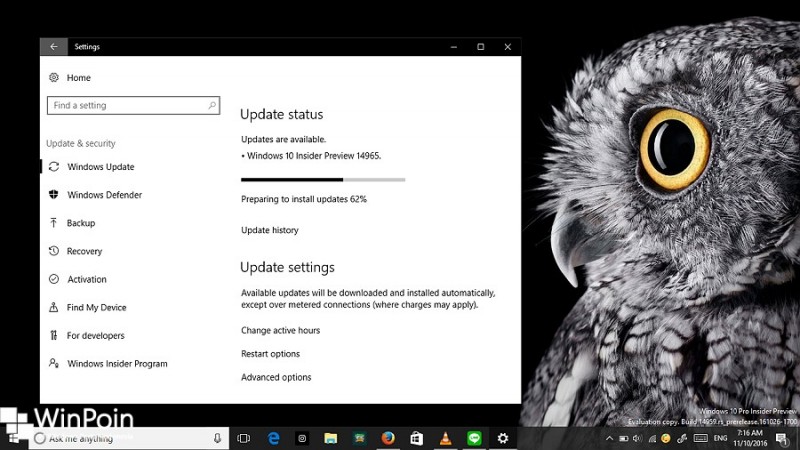Switch to Settings gear on the taskbar

pos(503,438)
